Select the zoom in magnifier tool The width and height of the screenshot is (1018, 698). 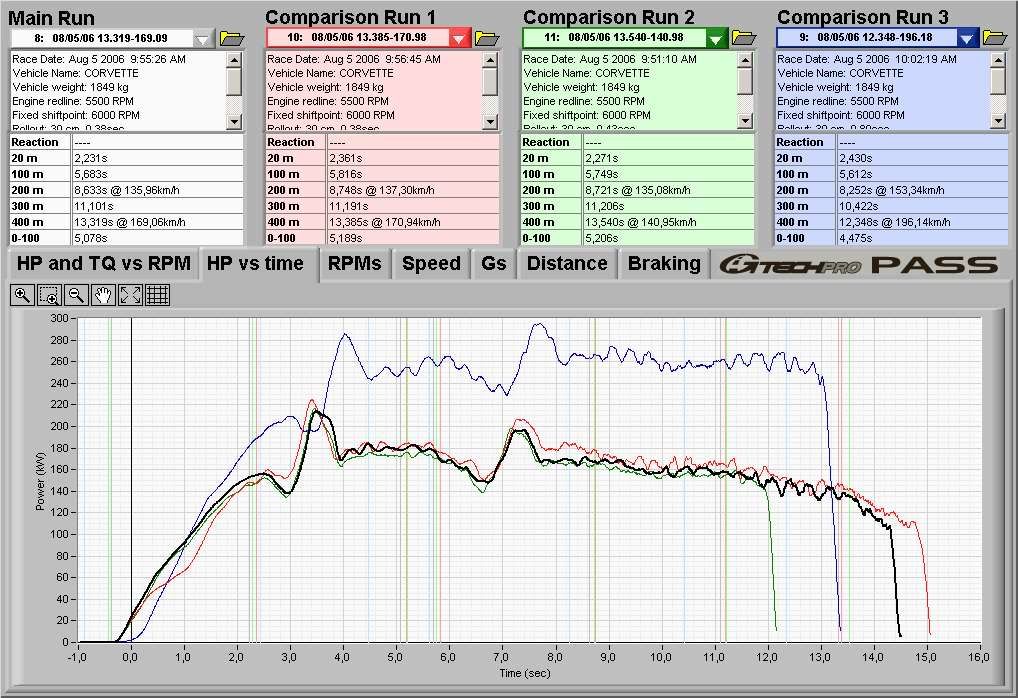tap(22, 294)
